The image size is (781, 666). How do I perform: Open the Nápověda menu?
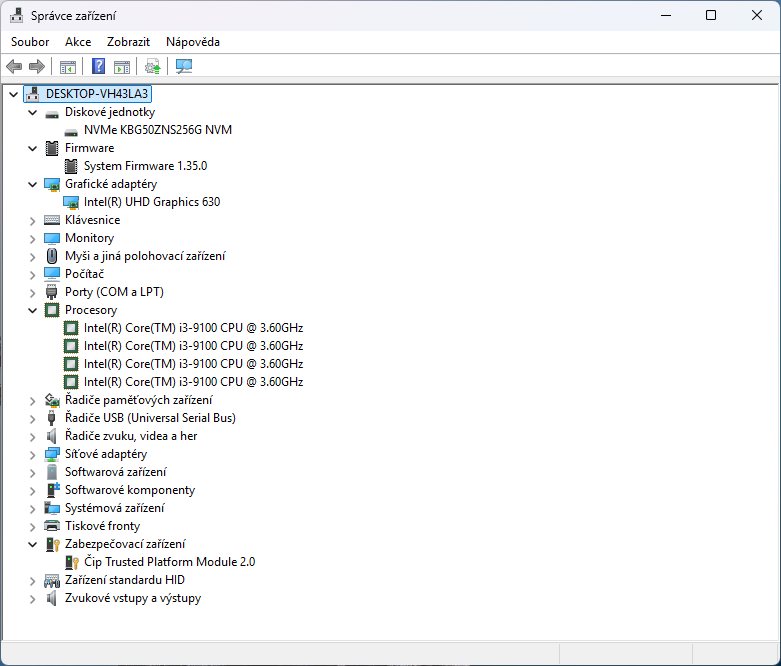pos(193,42)
